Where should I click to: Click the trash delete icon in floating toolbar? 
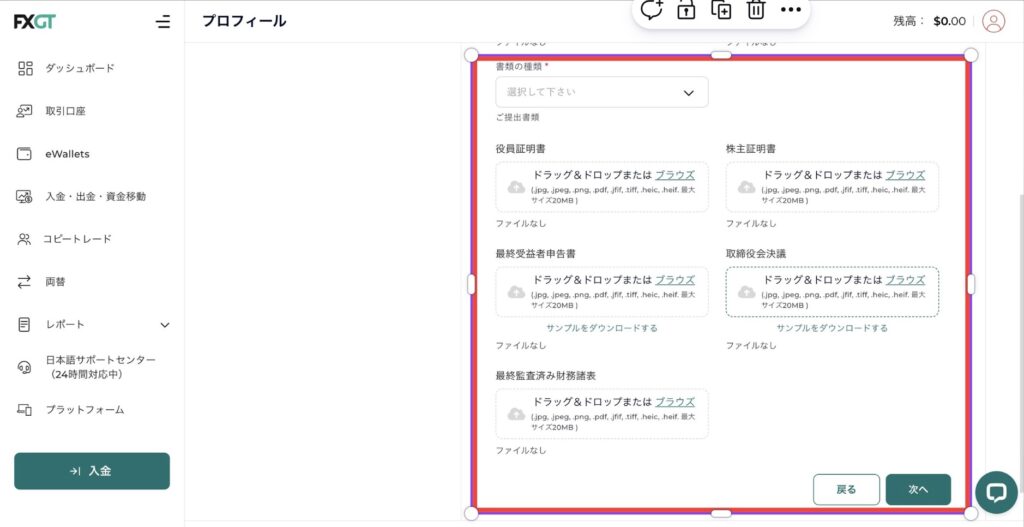[756, 10]
